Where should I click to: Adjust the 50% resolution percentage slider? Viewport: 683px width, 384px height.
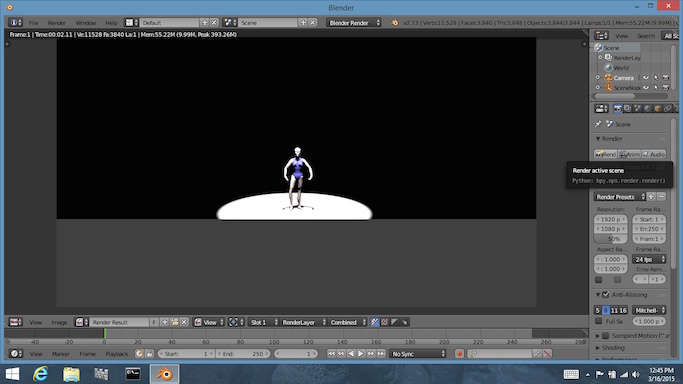tap(611, 239)
